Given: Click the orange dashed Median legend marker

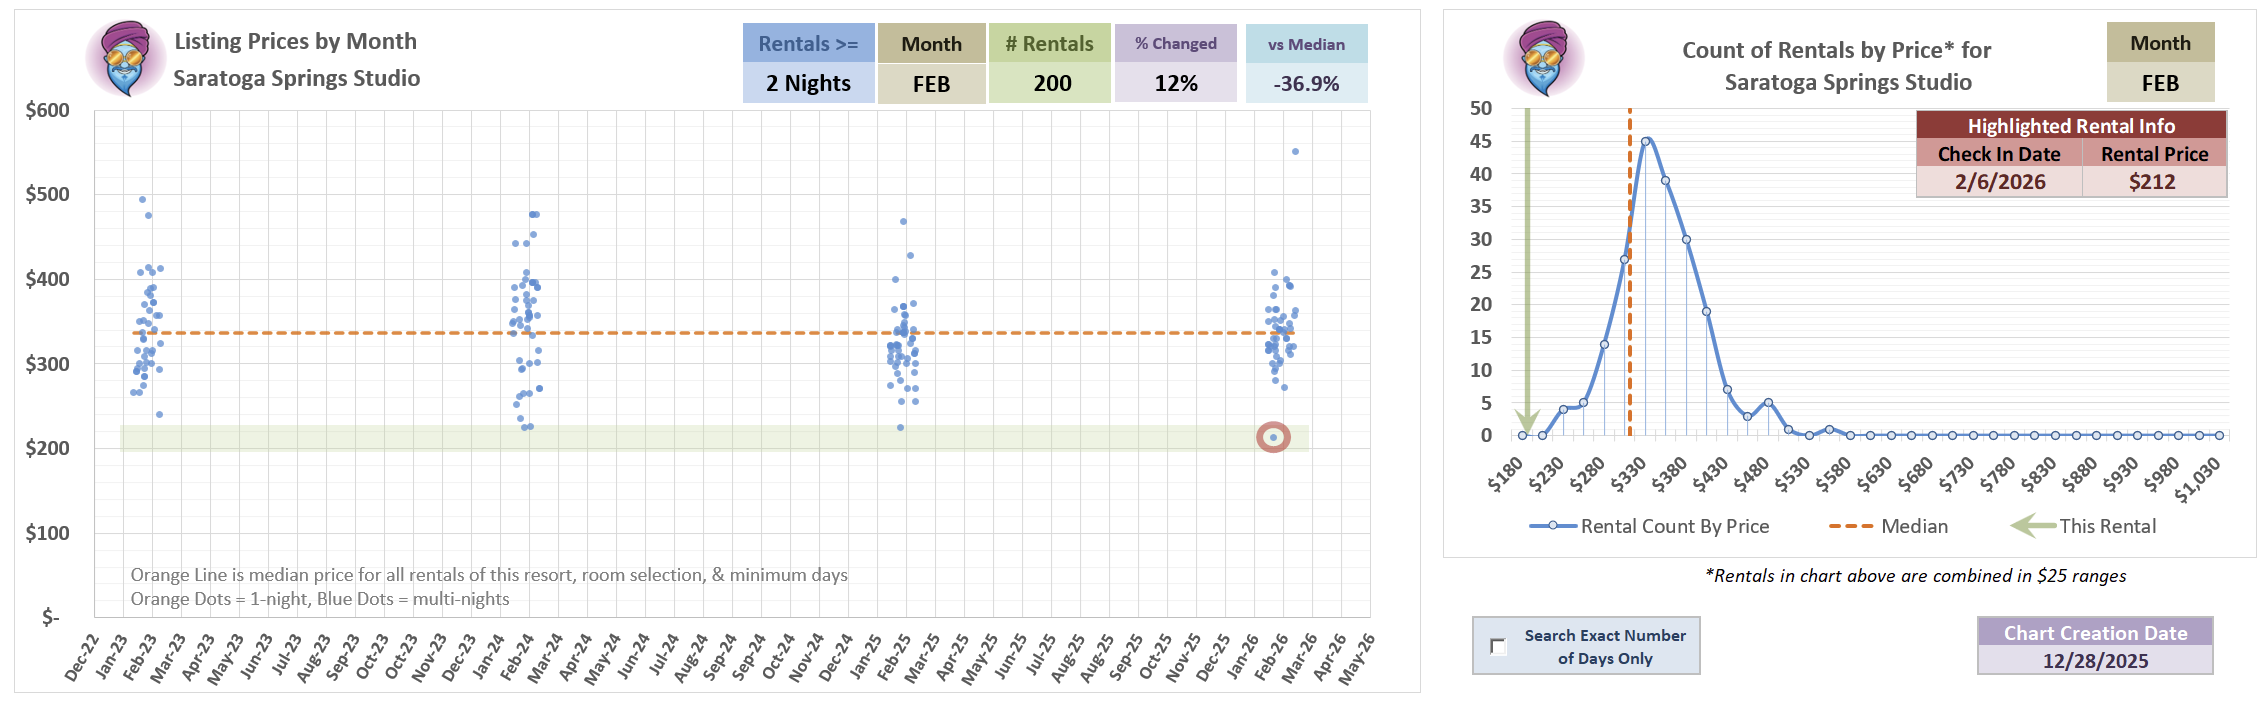Looking at the screenshot, I should (1850, 526).
